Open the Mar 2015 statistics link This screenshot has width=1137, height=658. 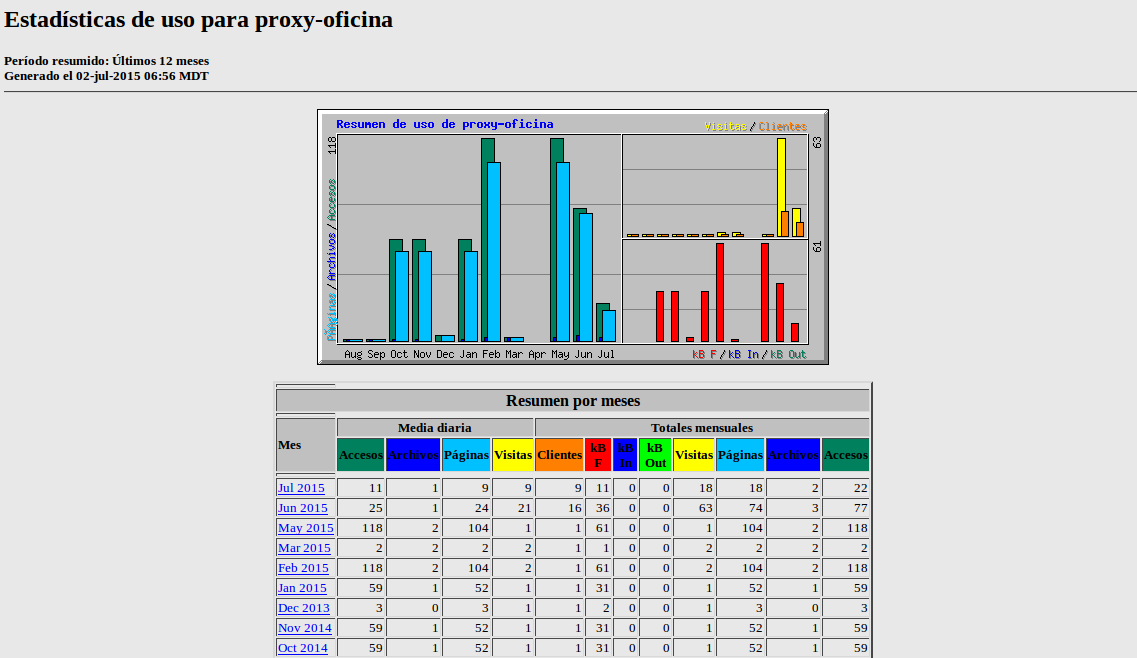(304, 548)
